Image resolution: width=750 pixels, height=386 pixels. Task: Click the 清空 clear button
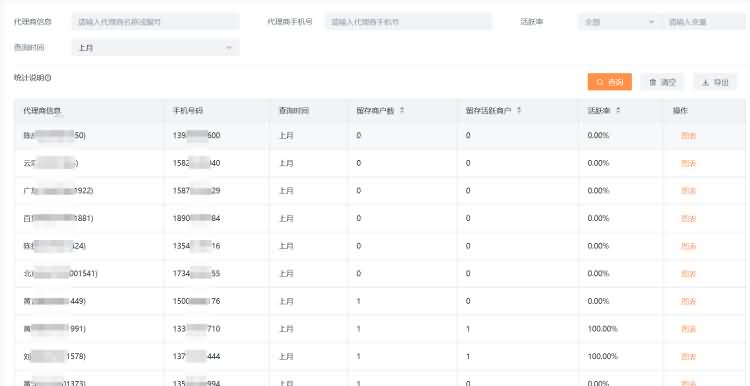coord(662,82)
